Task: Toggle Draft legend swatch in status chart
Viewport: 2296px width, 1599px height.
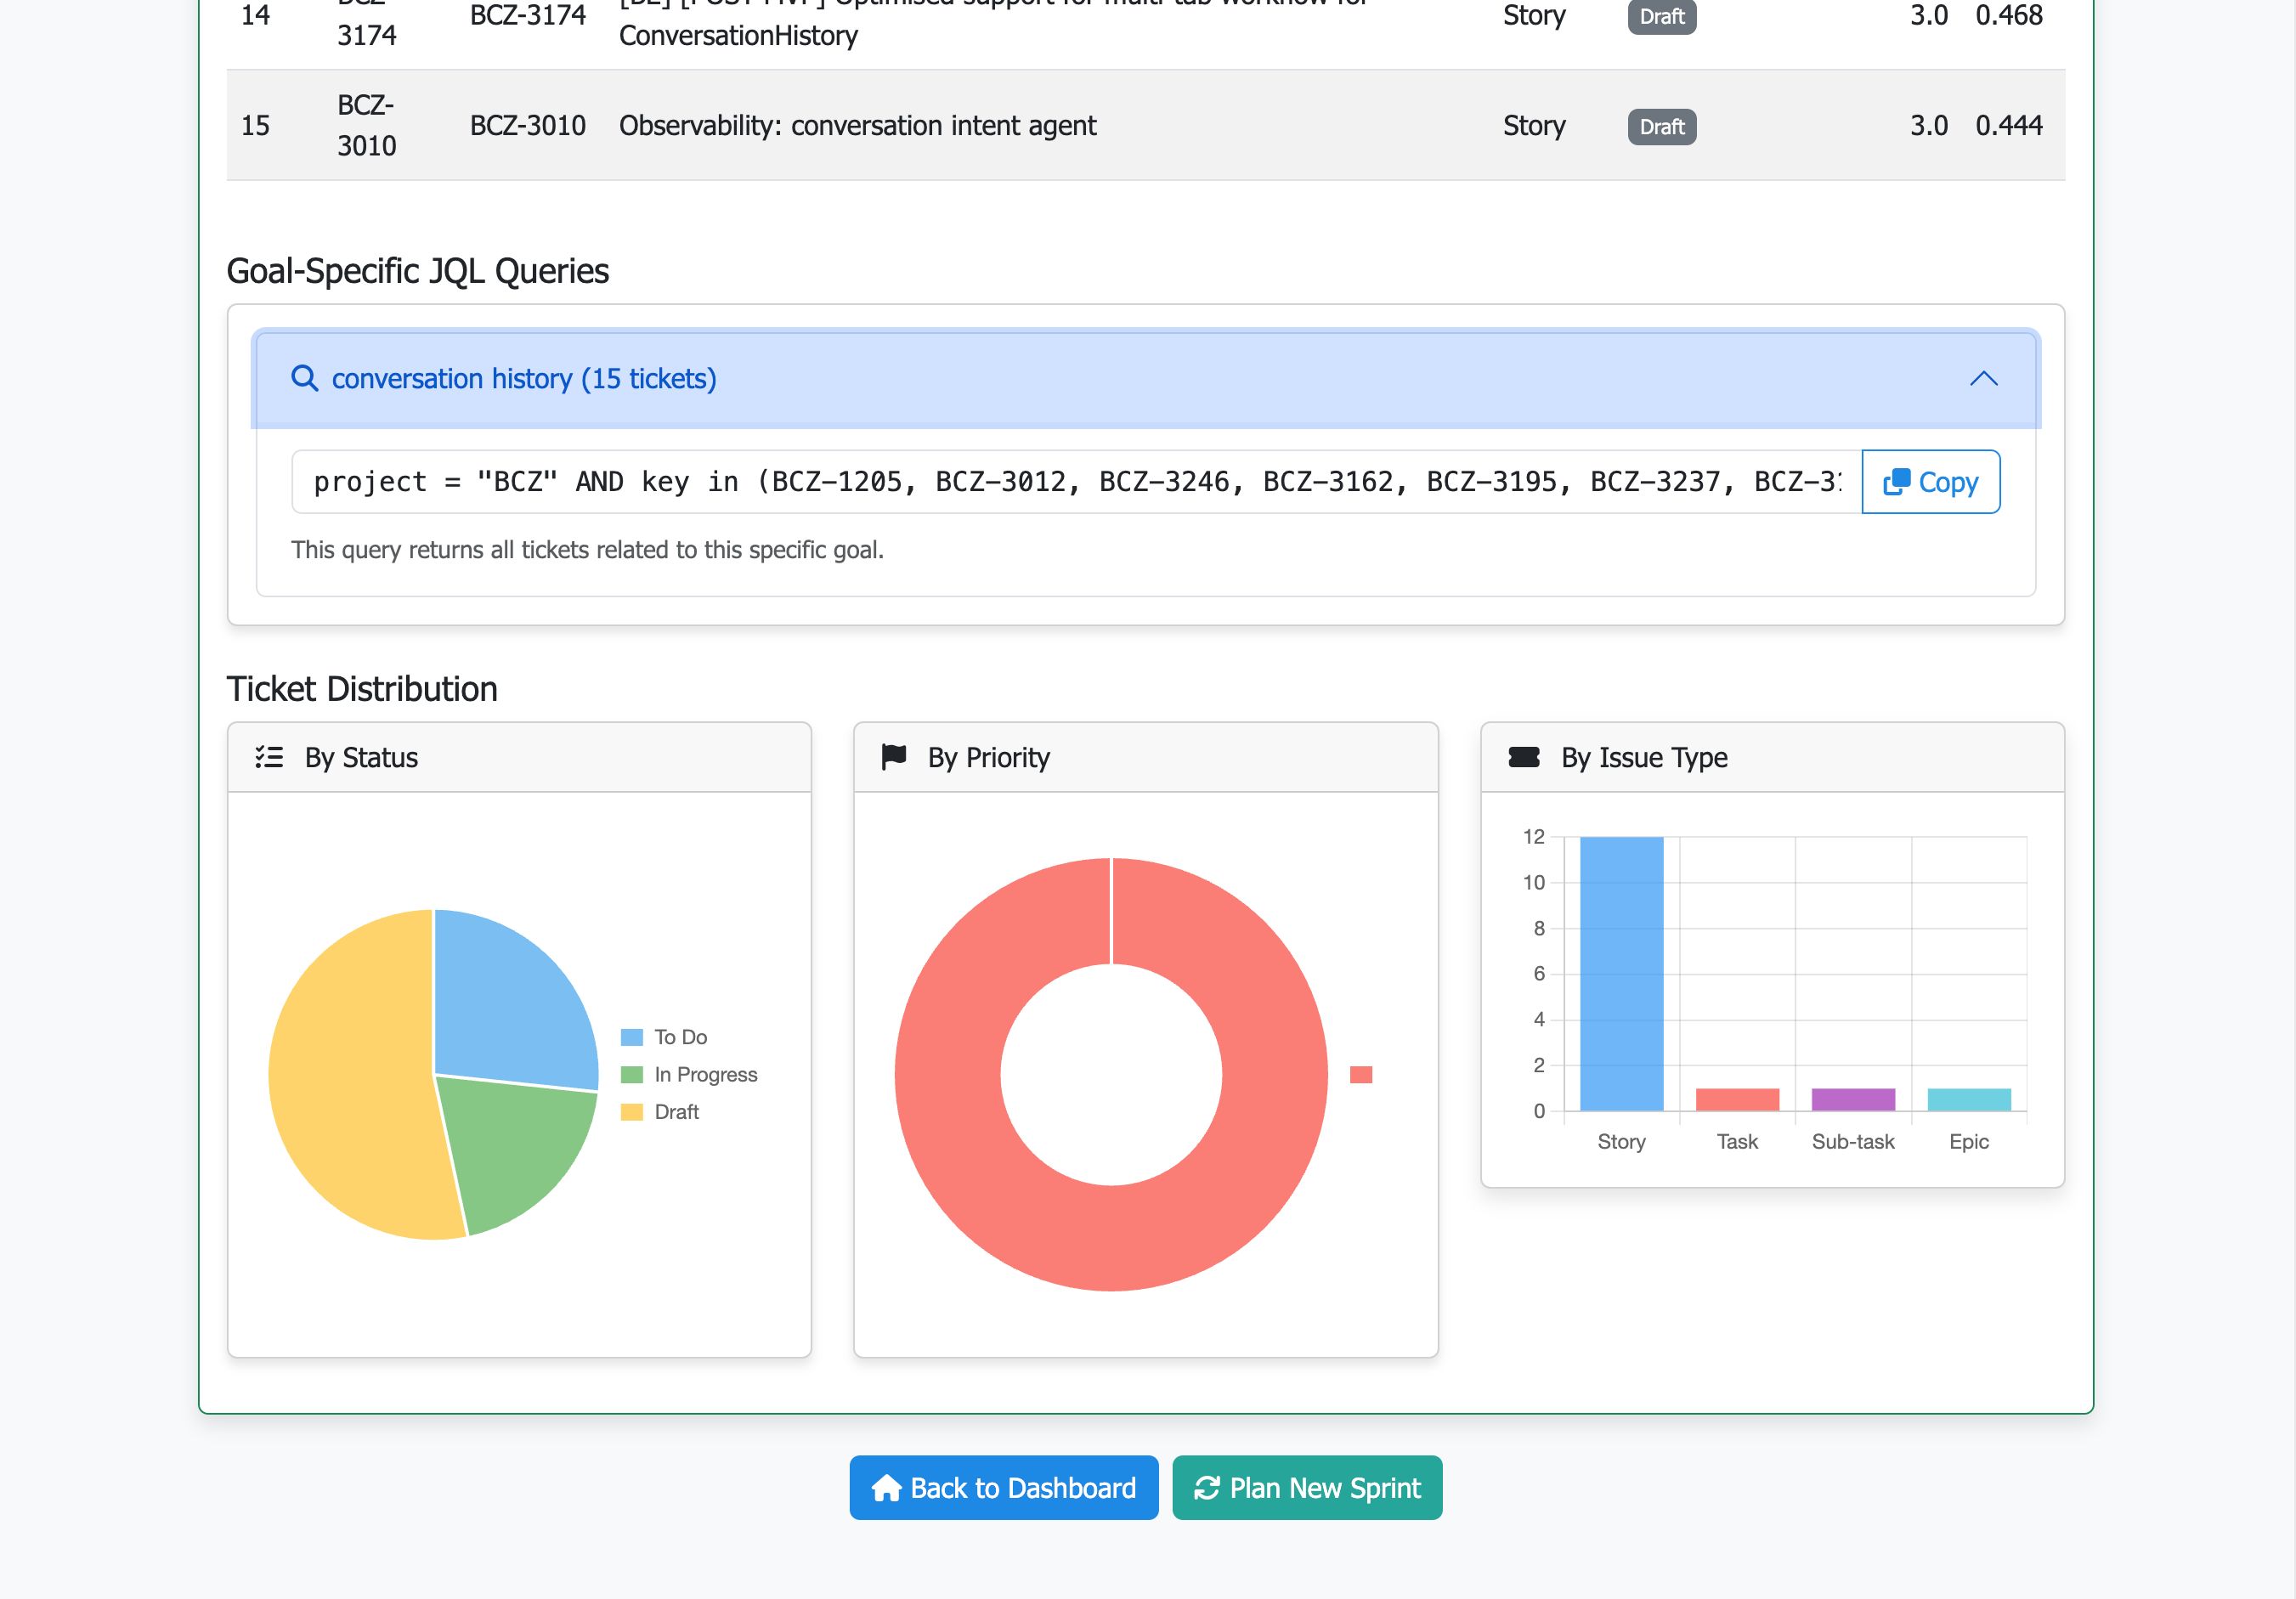Action: [631, 1112]
